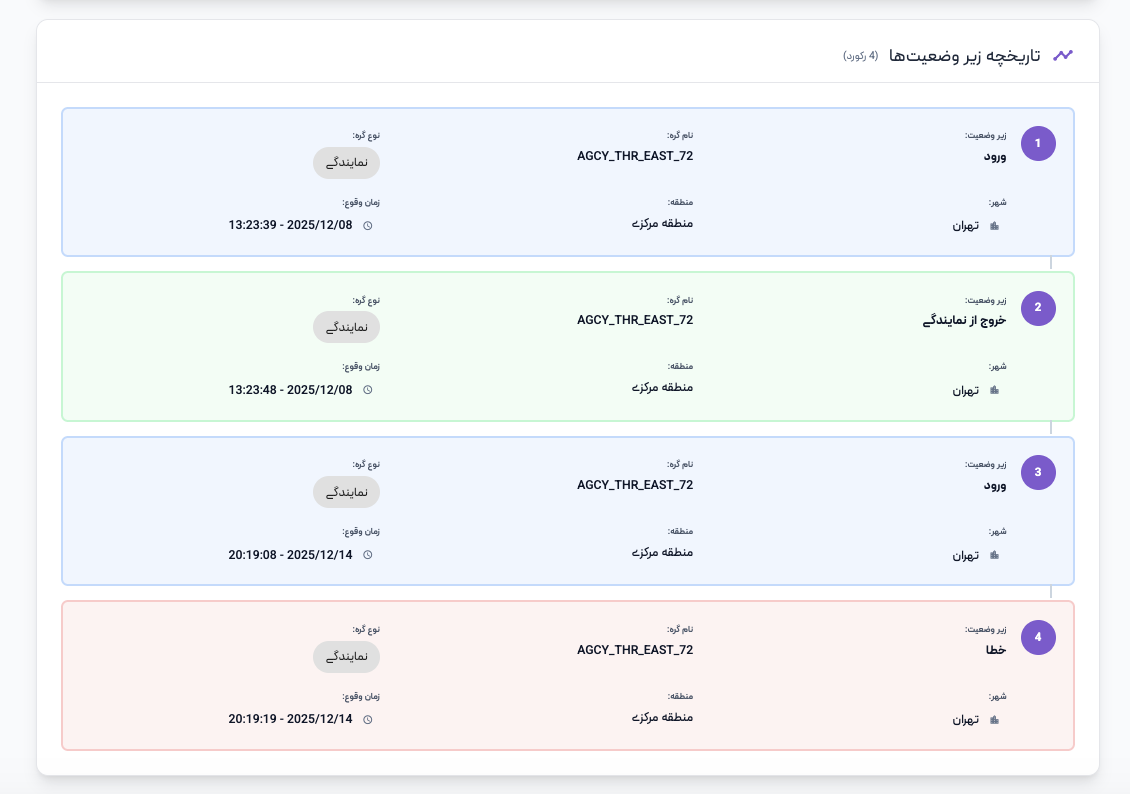This screenshot has width=1130, height=794.
Task: Click the purple step number 4 badge
Action: (x=1038, y=637)
